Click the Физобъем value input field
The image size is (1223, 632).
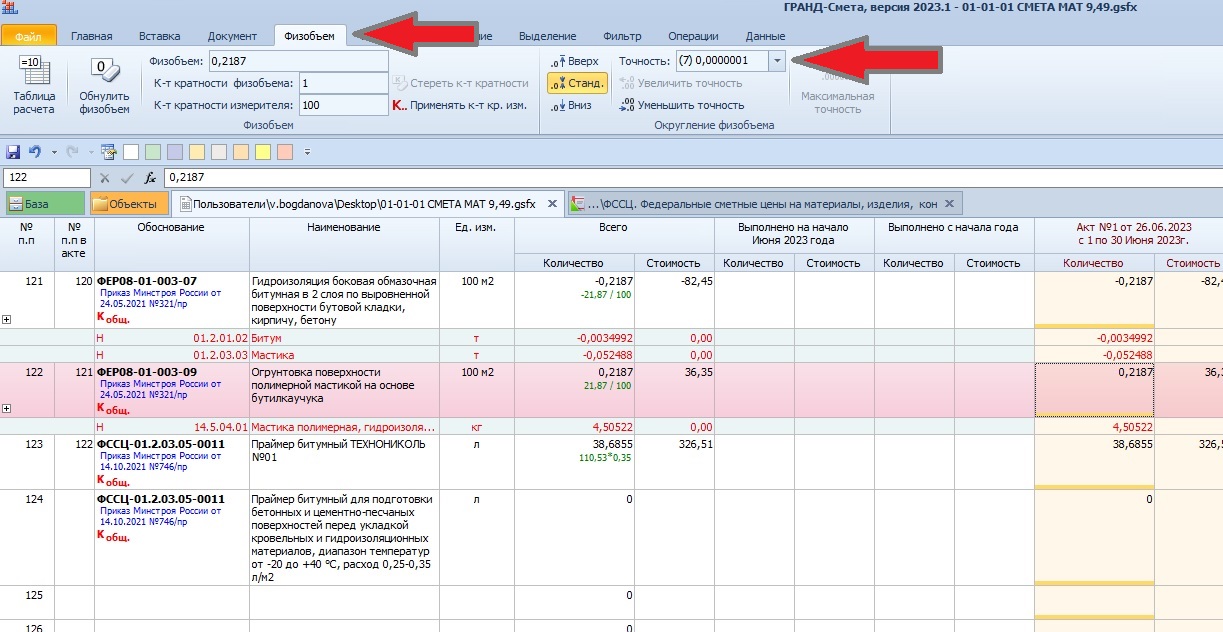coord(298,61)
